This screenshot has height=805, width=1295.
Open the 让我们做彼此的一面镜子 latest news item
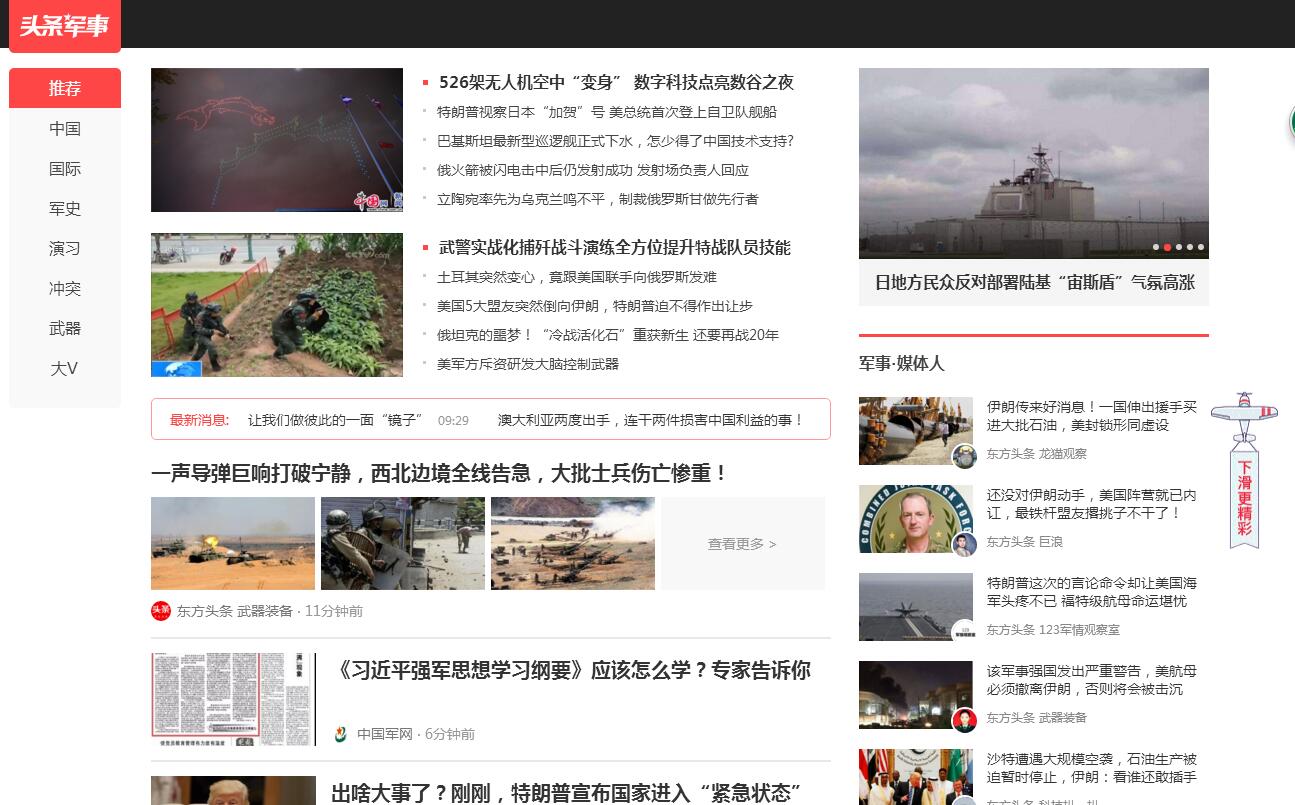pos(336,420)
